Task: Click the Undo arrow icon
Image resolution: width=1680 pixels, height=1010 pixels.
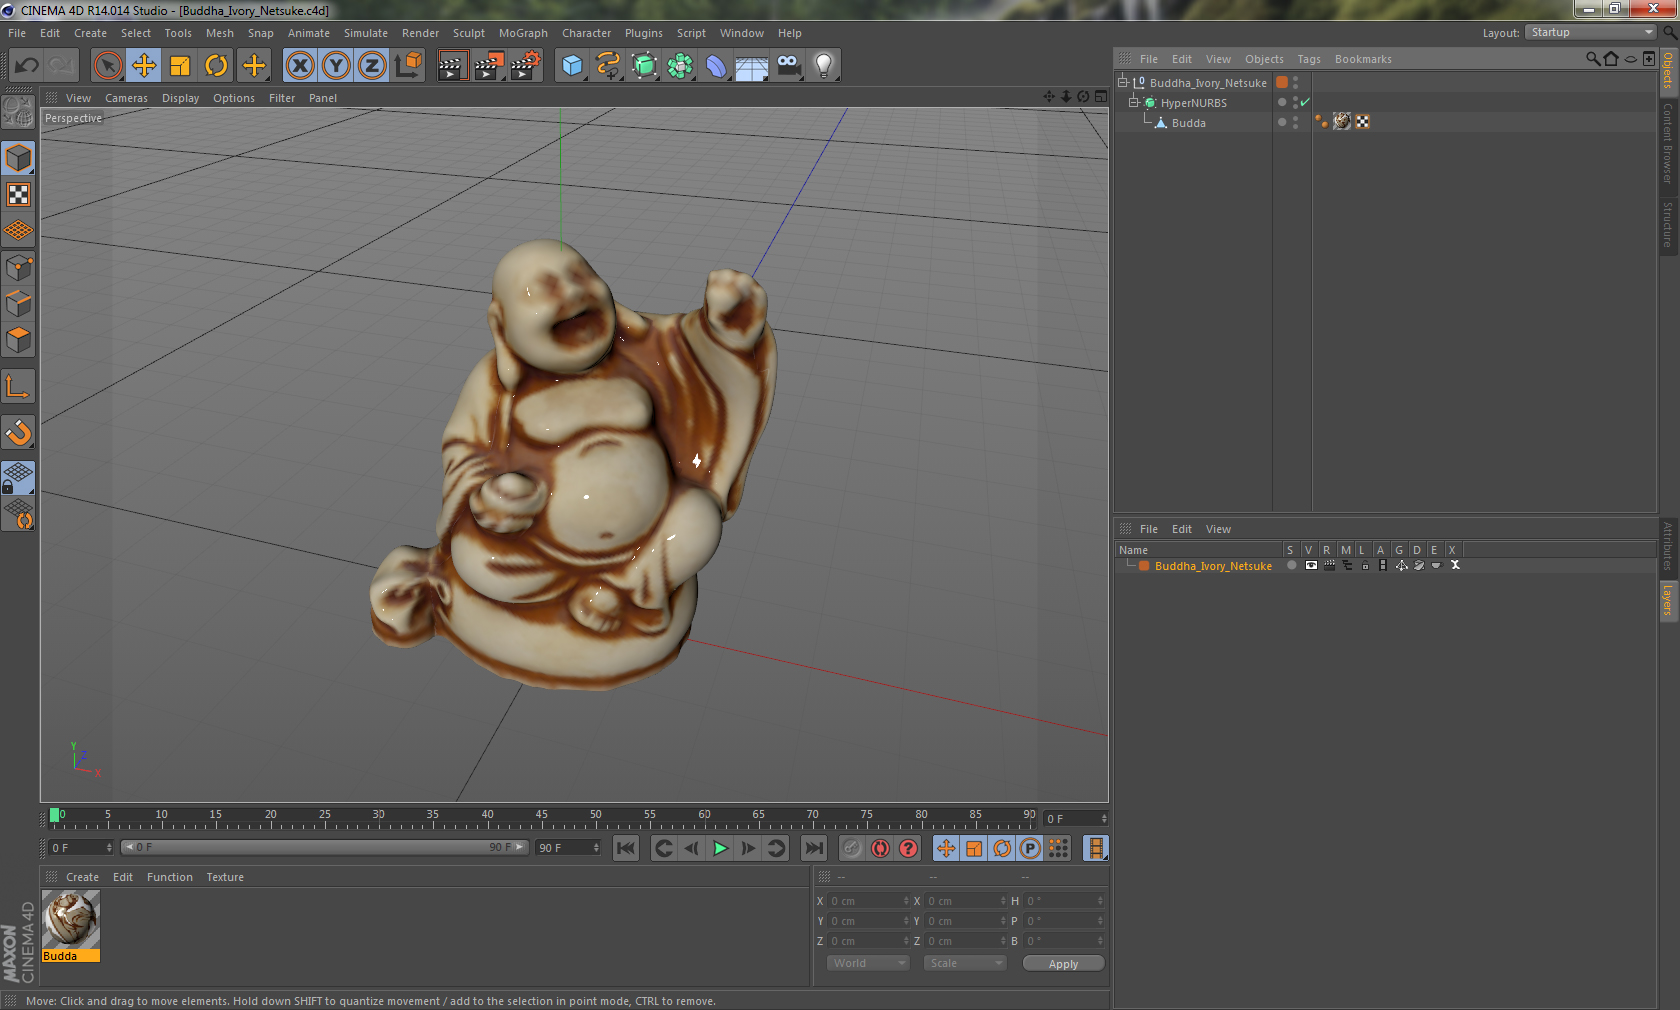Action: tap(27, 66)
